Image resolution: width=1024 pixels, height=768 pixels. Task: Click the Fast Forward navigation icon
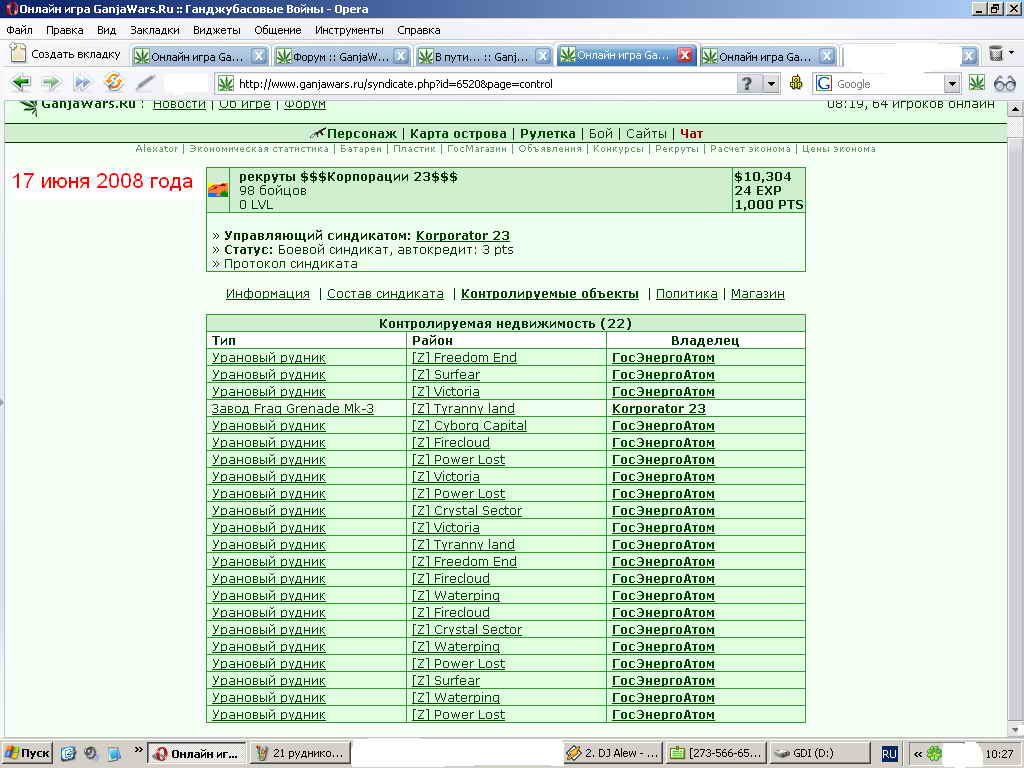click(x=83, y=83)
